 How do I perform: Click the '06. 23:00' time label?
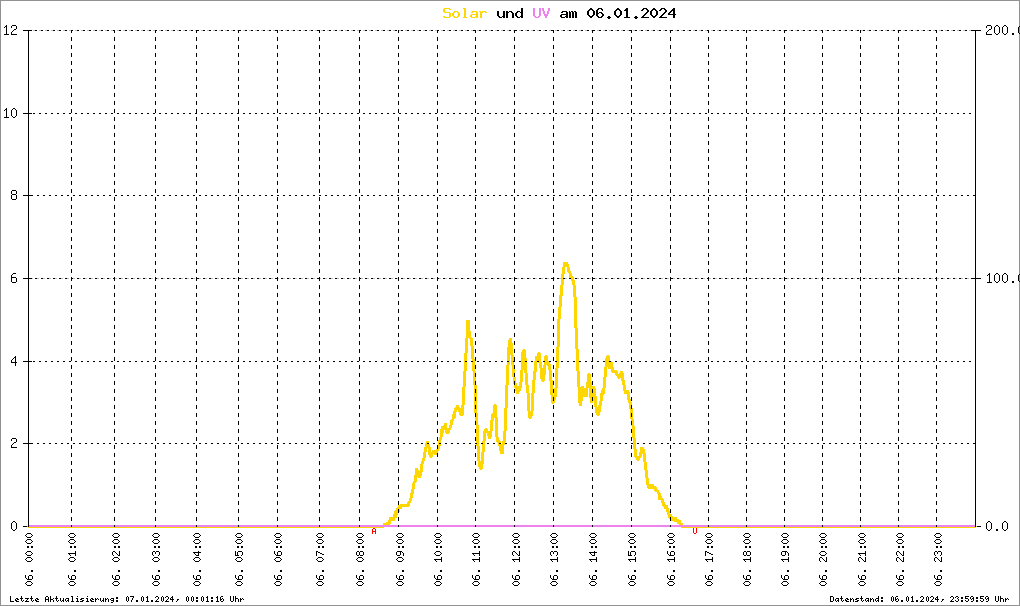(937, 560)
